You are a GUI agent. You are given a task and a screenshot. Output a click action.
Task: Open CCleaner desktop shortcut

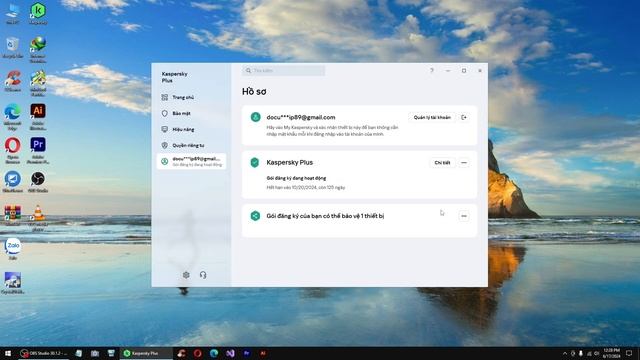tap(13, 80)
